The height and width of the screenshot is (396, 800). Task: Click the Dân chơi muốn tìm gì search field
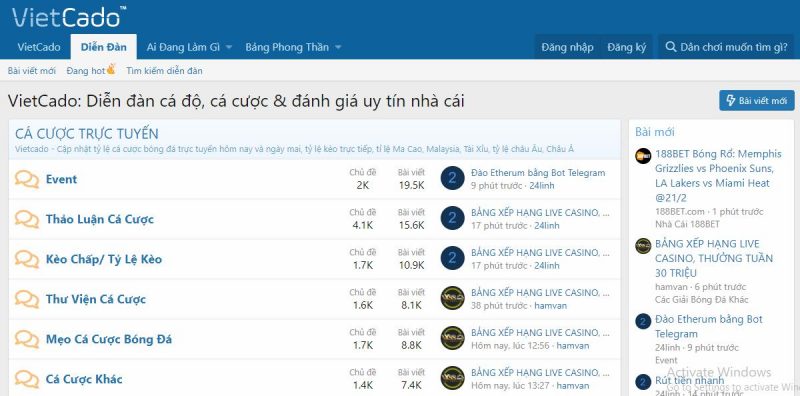tap(727, 47)
